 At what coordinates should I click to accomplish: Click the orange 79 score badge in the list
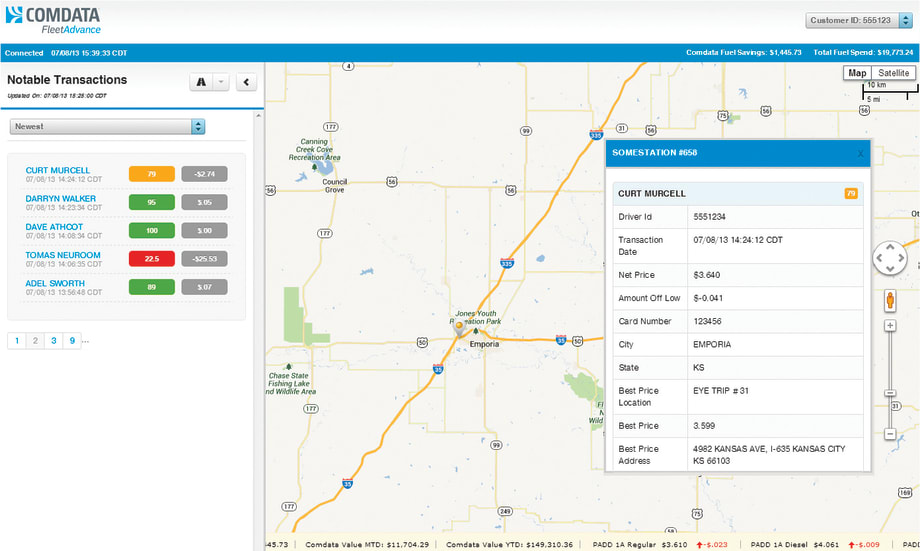pyautogui.click(x=151, y=174)
